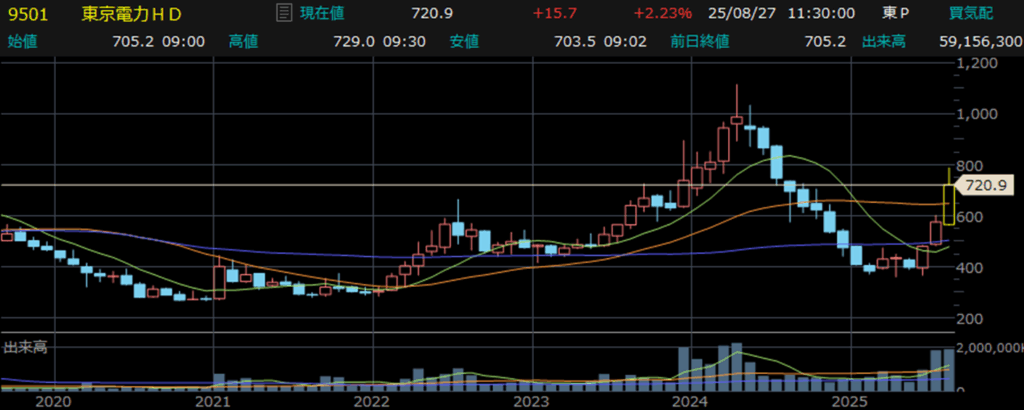Viewport: 1024px width, 410px height.
Task: Click the 現在値 label
Action: click(322, 14)
